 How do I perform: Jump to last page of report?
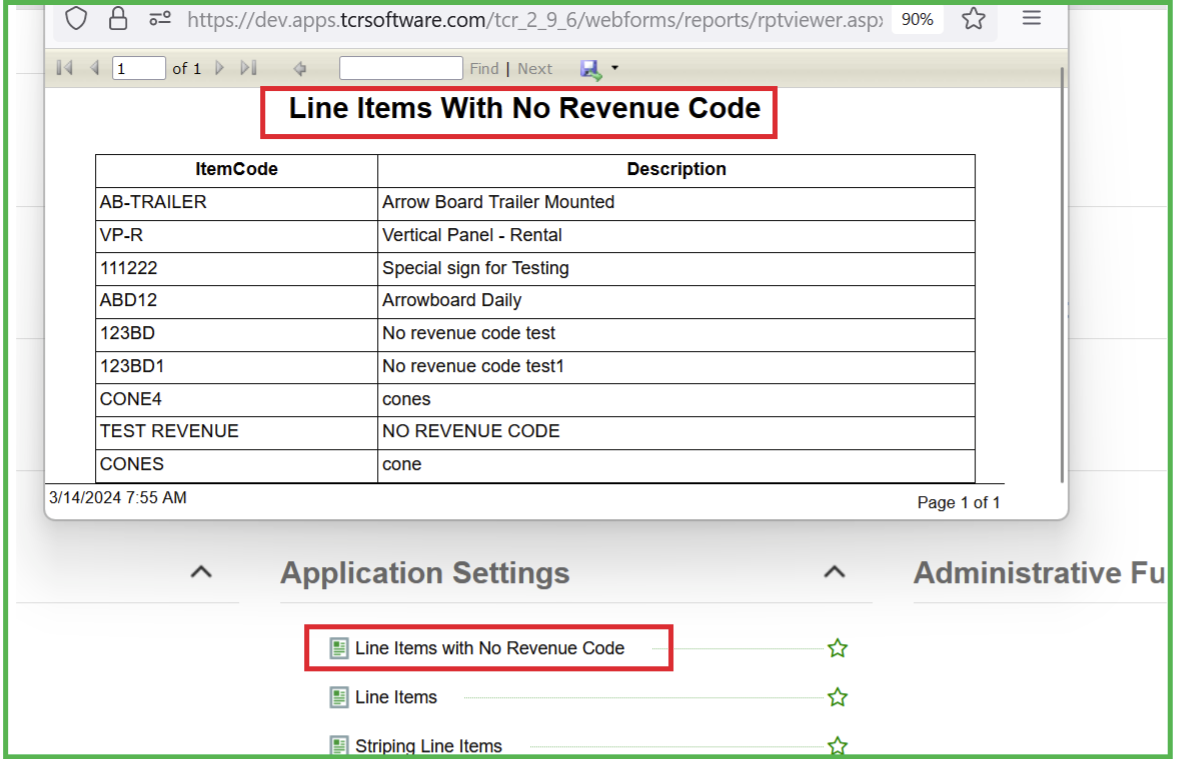248,68
